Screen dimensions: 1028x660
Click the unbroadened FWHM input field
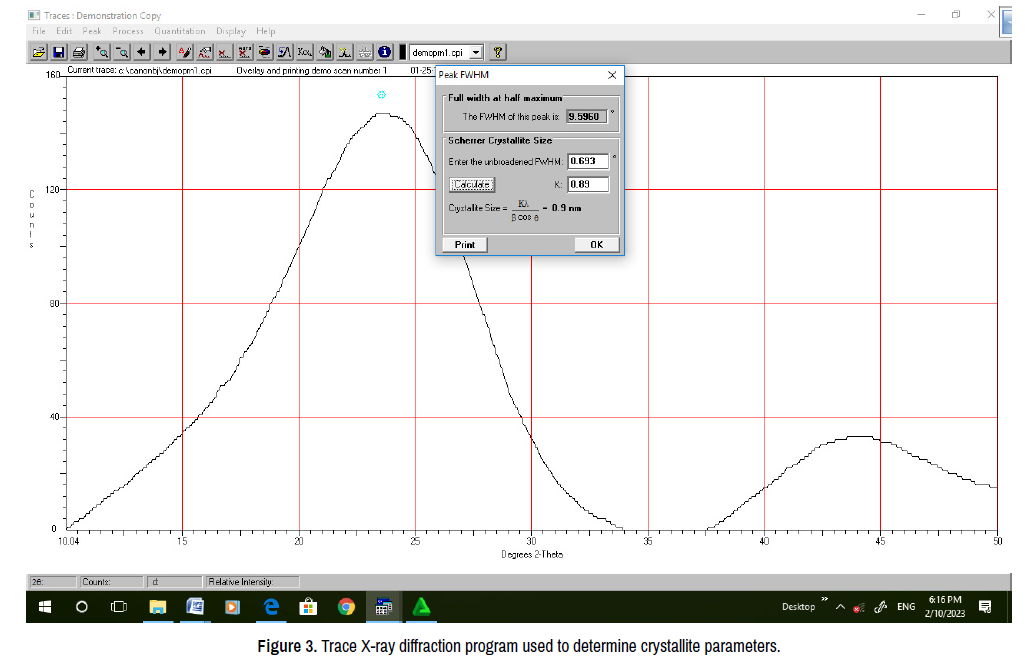pyautogui.click(x=587, y=161)
